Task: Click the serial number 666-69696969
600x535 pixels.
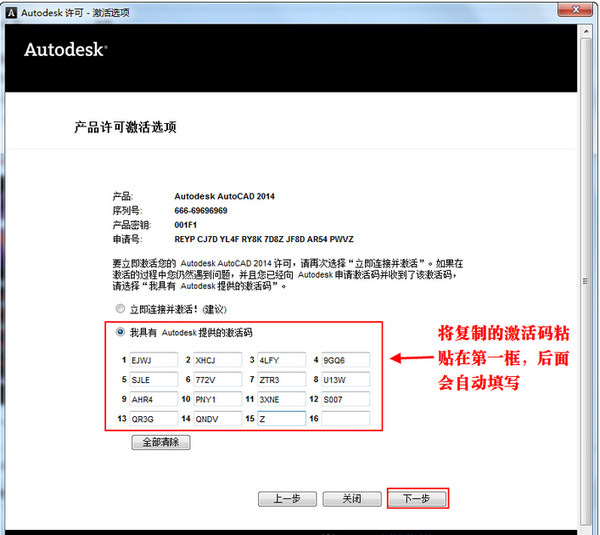Action: [x=201, y=210]
